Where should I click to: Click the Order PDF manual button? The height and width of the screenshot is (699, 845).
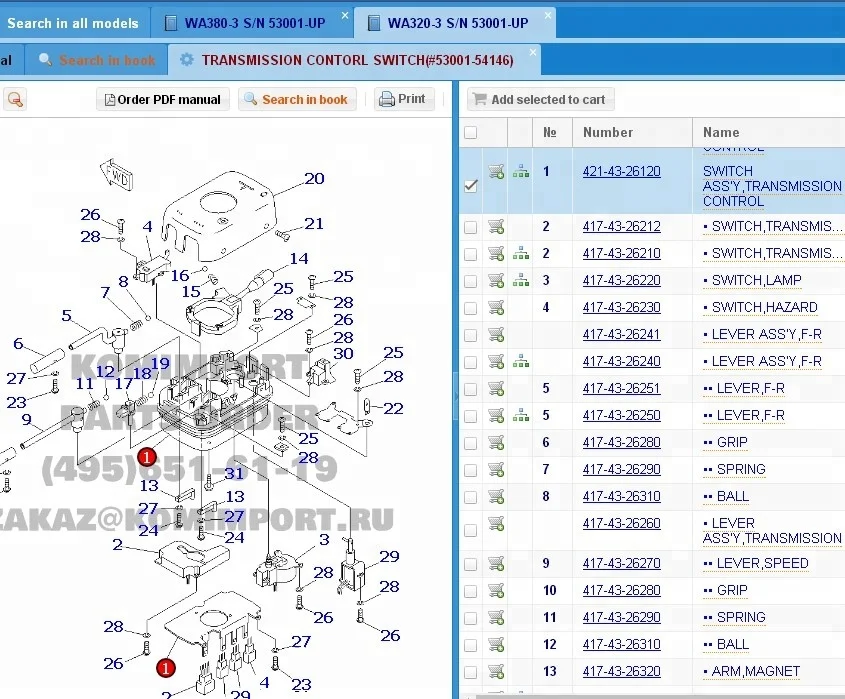(x=163, y=99)
